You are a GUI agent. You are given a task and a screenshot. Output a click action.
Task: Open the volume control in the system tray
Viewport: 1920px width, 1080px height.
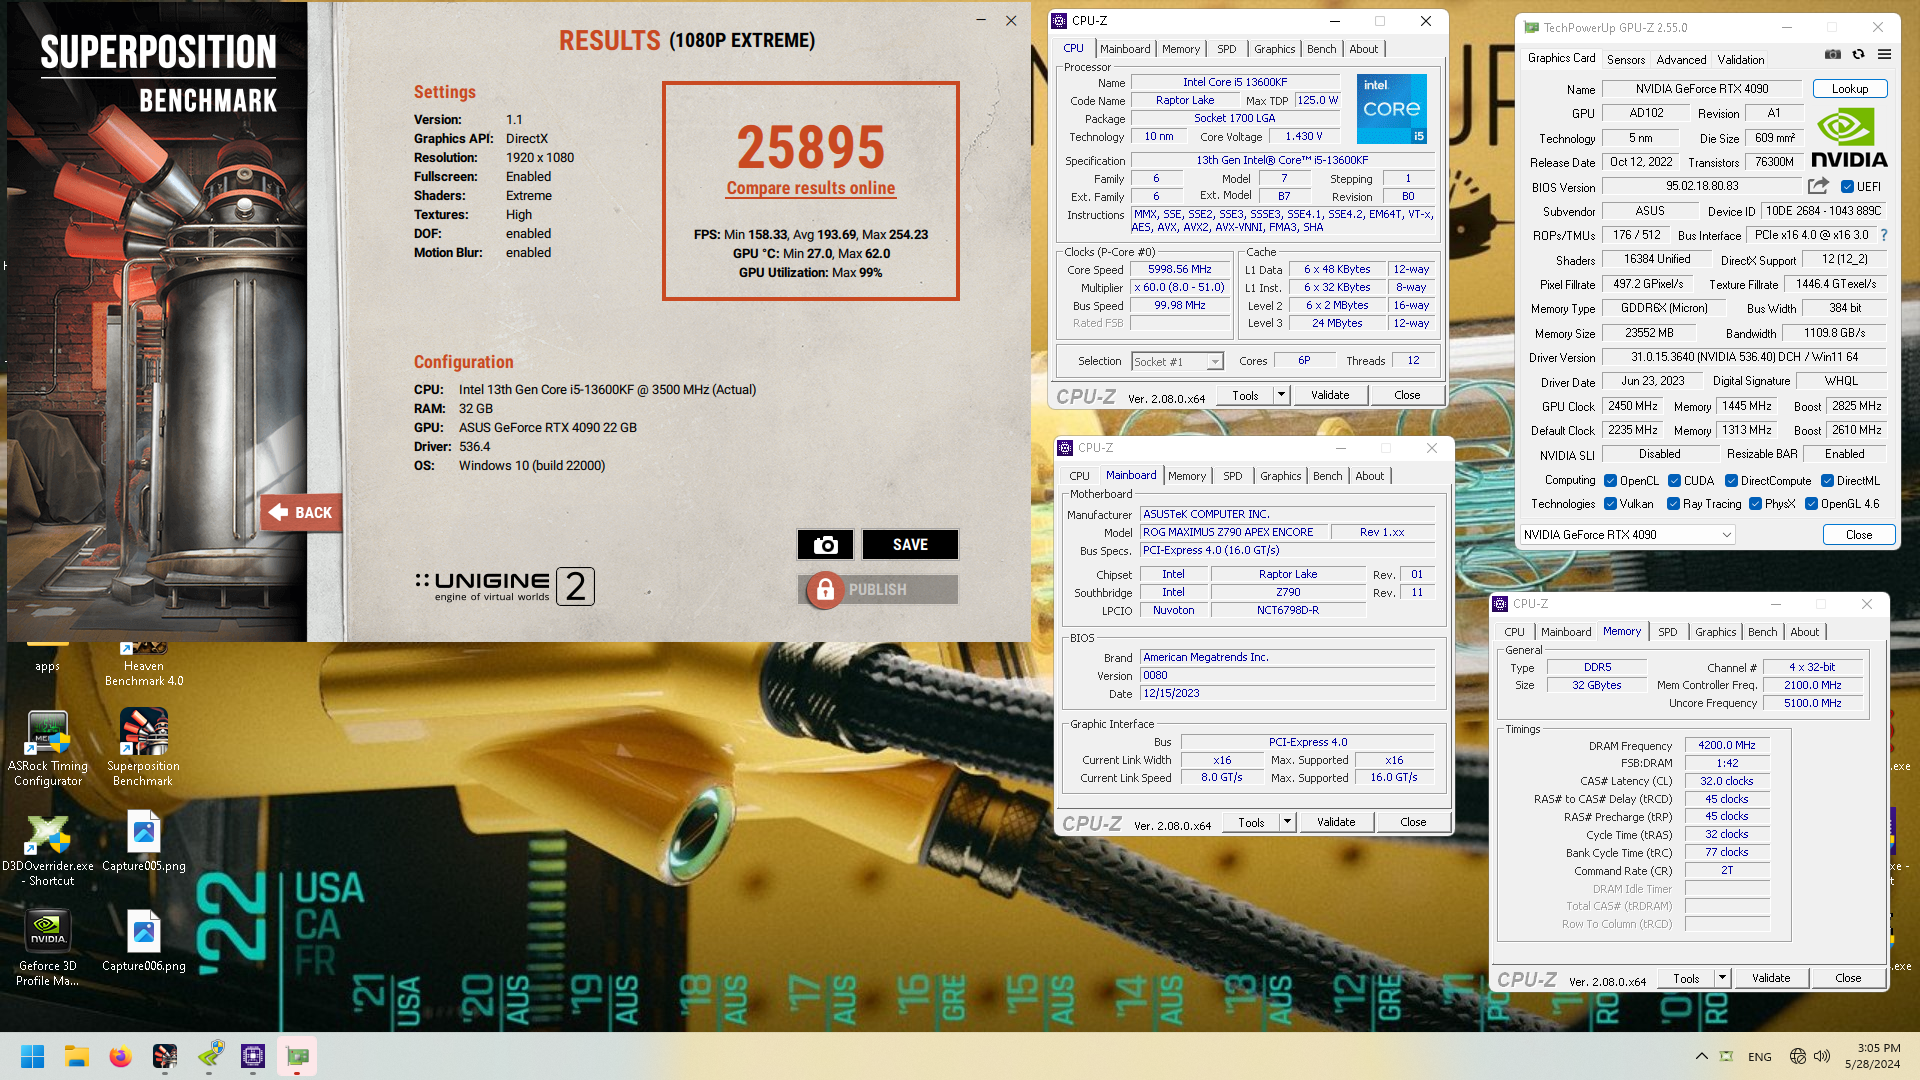(1821, 1056)
